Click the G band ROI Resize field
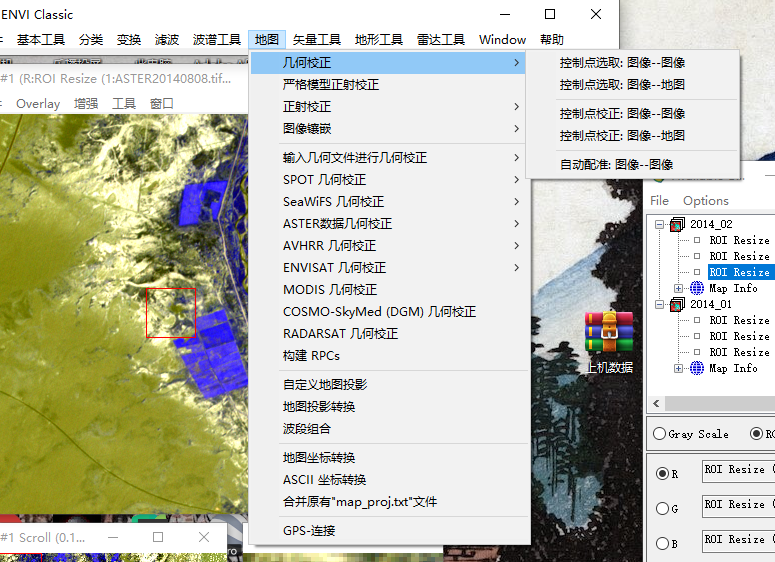The height and width of the screenshot is (562, 775). (x=738, y=506)
